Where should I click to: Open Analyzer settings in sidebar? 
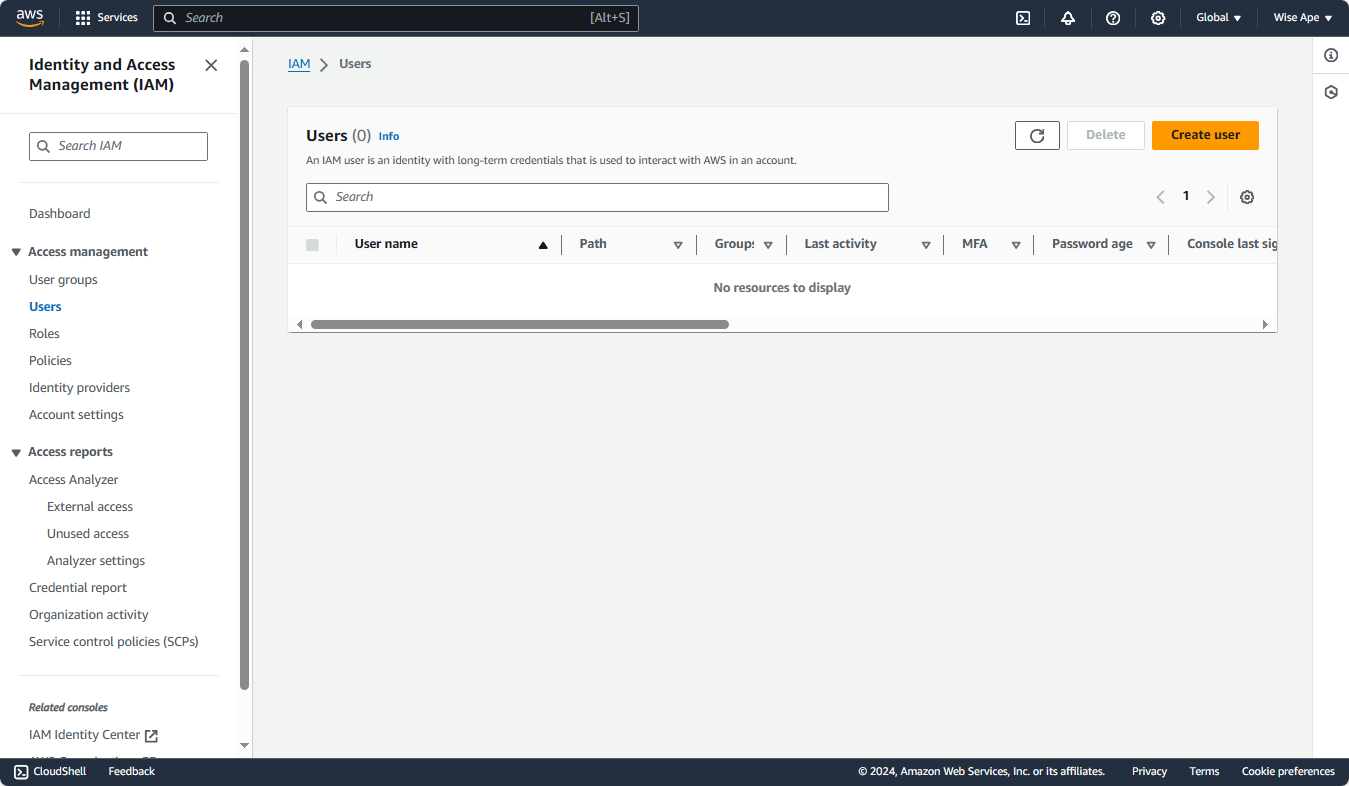coord(96,561)
